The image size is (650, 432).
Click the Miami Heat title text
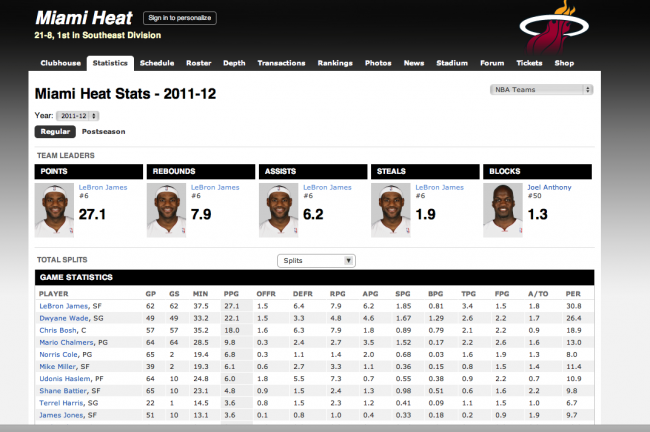coord(84,18)
